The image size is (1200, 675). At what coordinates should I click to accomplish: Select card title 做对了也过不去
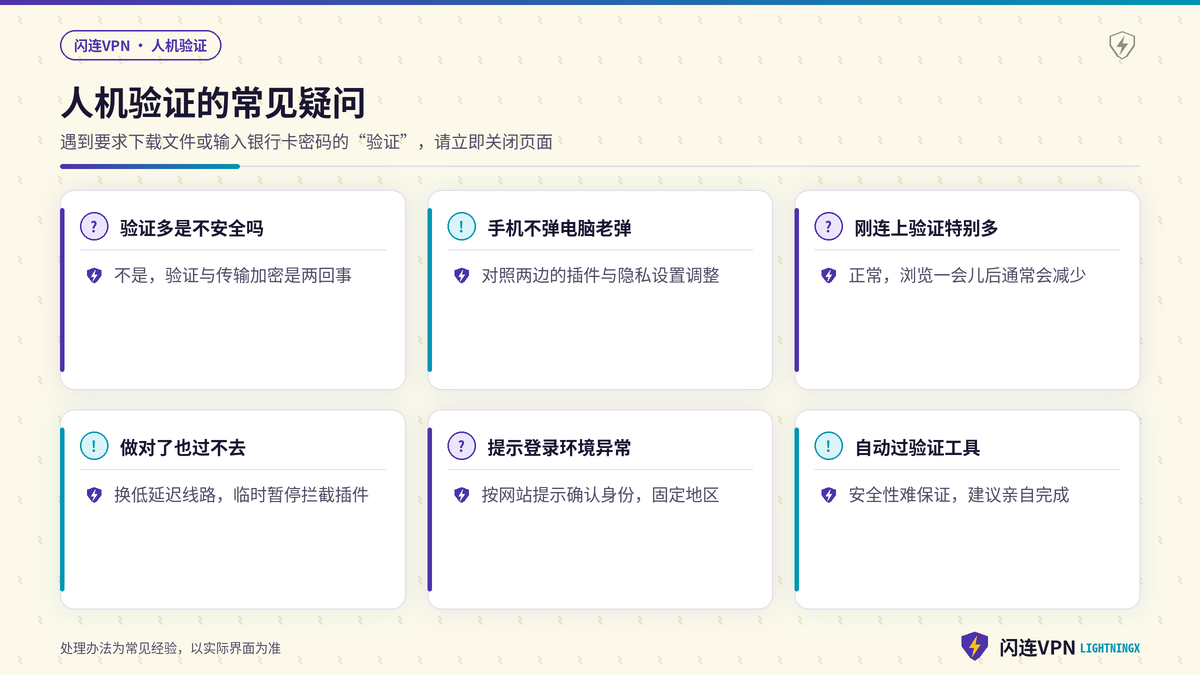182,448
